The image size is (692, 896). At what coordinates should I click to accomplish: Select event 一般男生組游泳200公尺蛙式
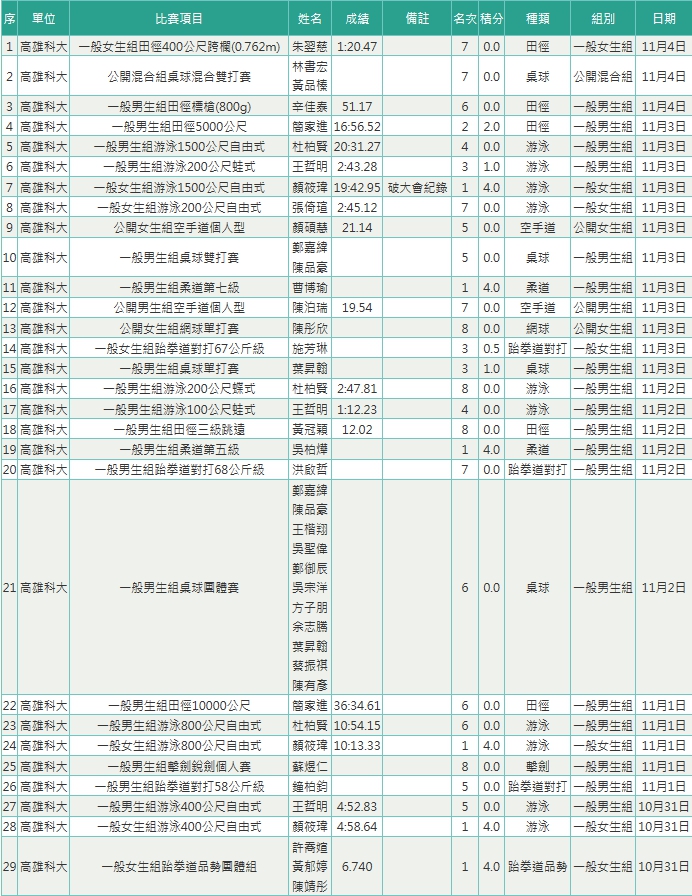pyautogui.click(x=179, y=167)
